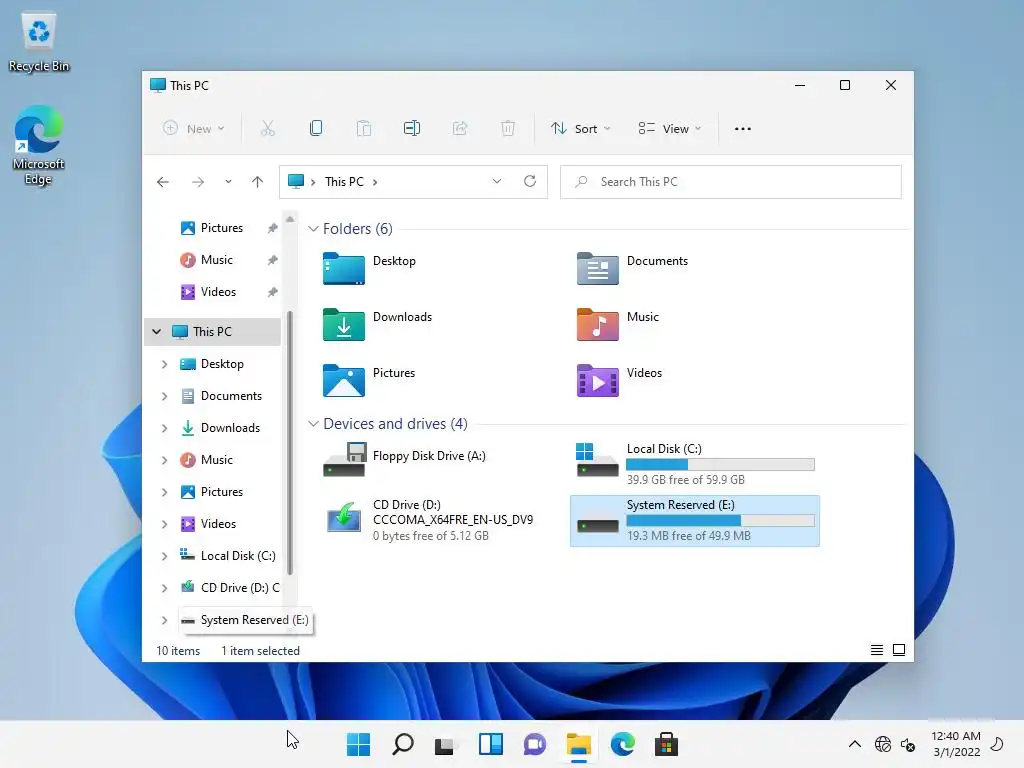The width and height of the screenshot is (1024, 768).
Task: Click volume icon in system tray
Action: [908, 744]
